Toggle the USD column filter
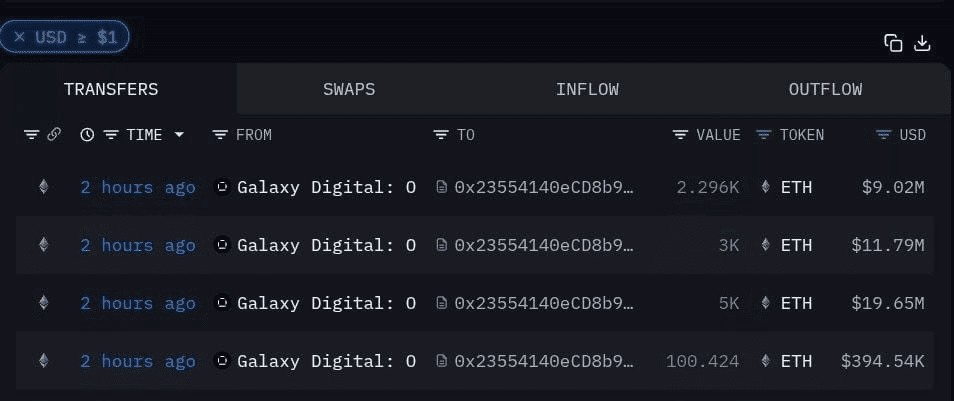 point(884,135)
